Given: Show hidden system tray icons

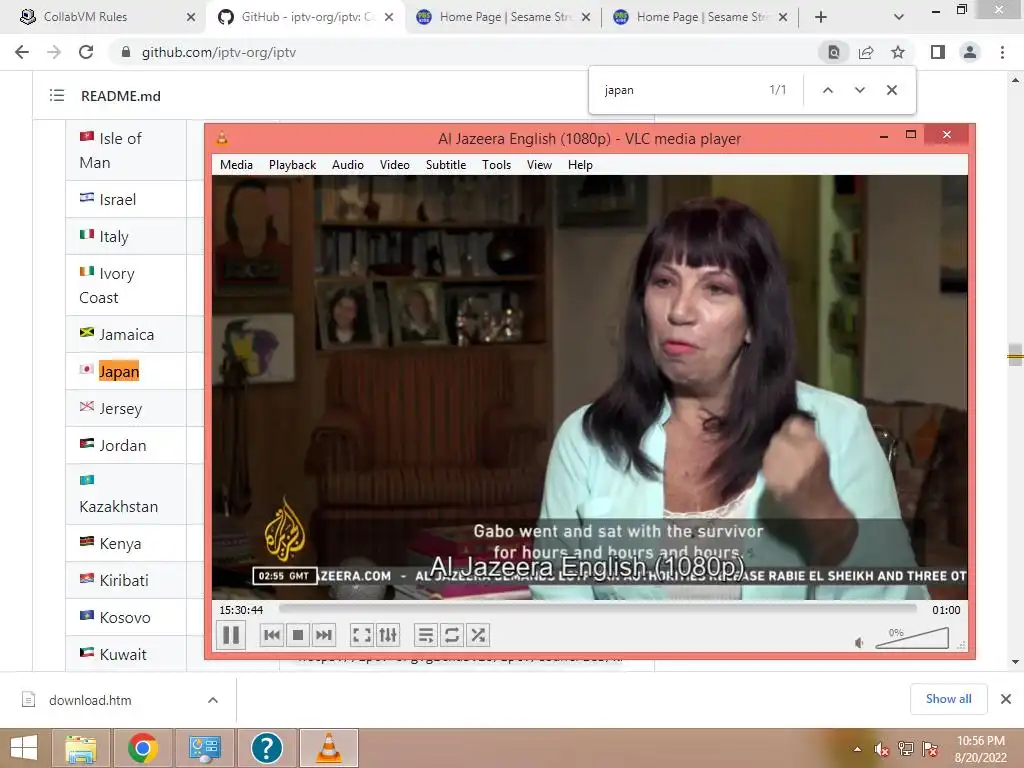Looking at the screenshot, I should (857, 749).
